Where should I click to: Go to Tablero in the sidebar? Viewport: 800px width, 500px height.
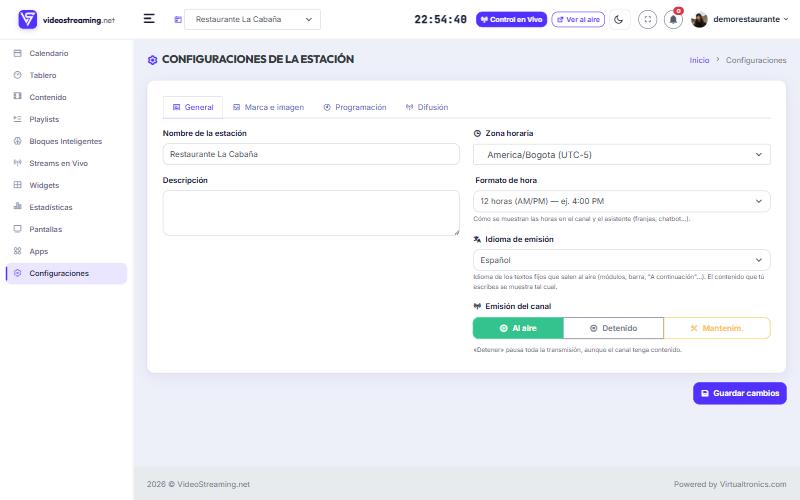click(66, 75)
